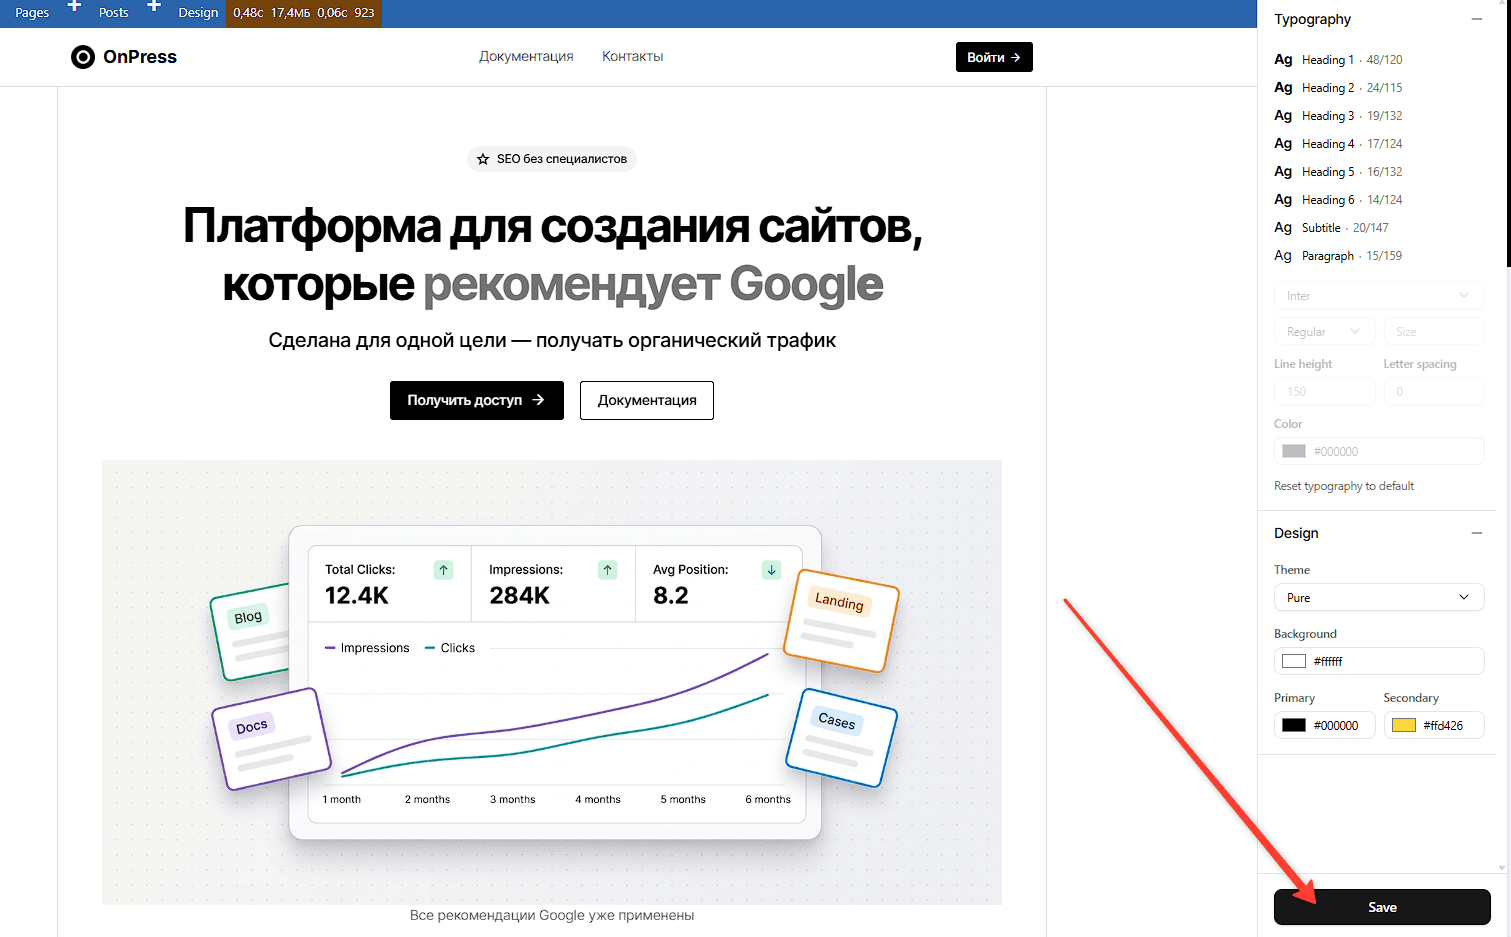1511x937 pixels.
Task: Click the debug stats bar showing 0,48c
Action: tap(304, 13)
